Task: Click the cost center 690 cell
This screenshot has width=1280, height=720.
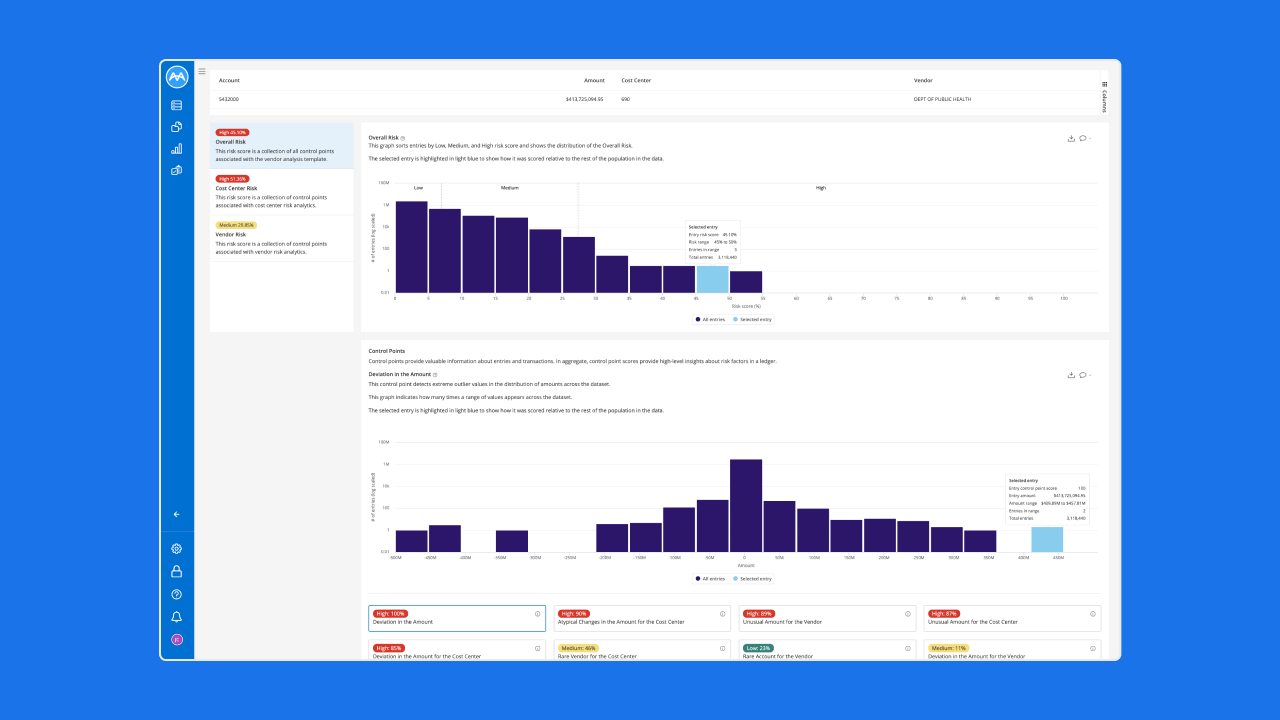Action: pos(626,99)
